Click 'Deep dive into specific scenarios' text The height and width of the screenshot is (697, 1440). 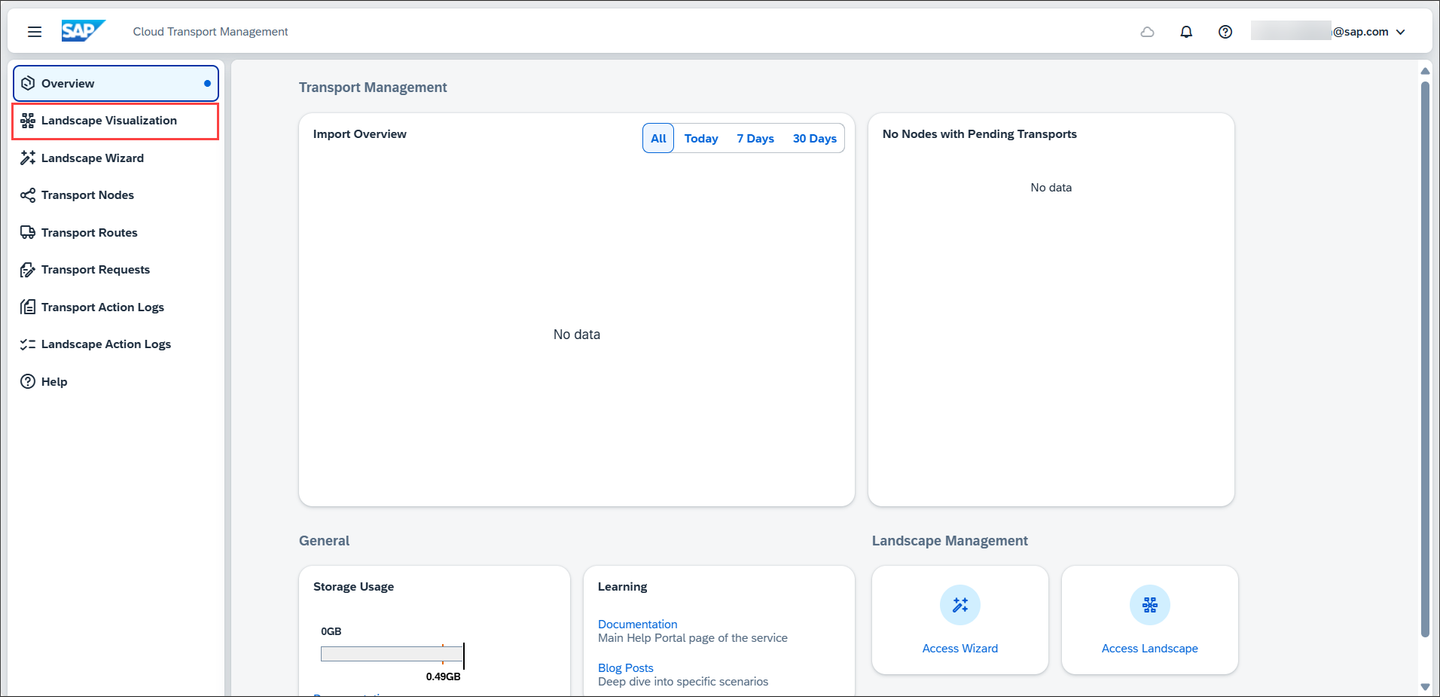tap(683, 682)
